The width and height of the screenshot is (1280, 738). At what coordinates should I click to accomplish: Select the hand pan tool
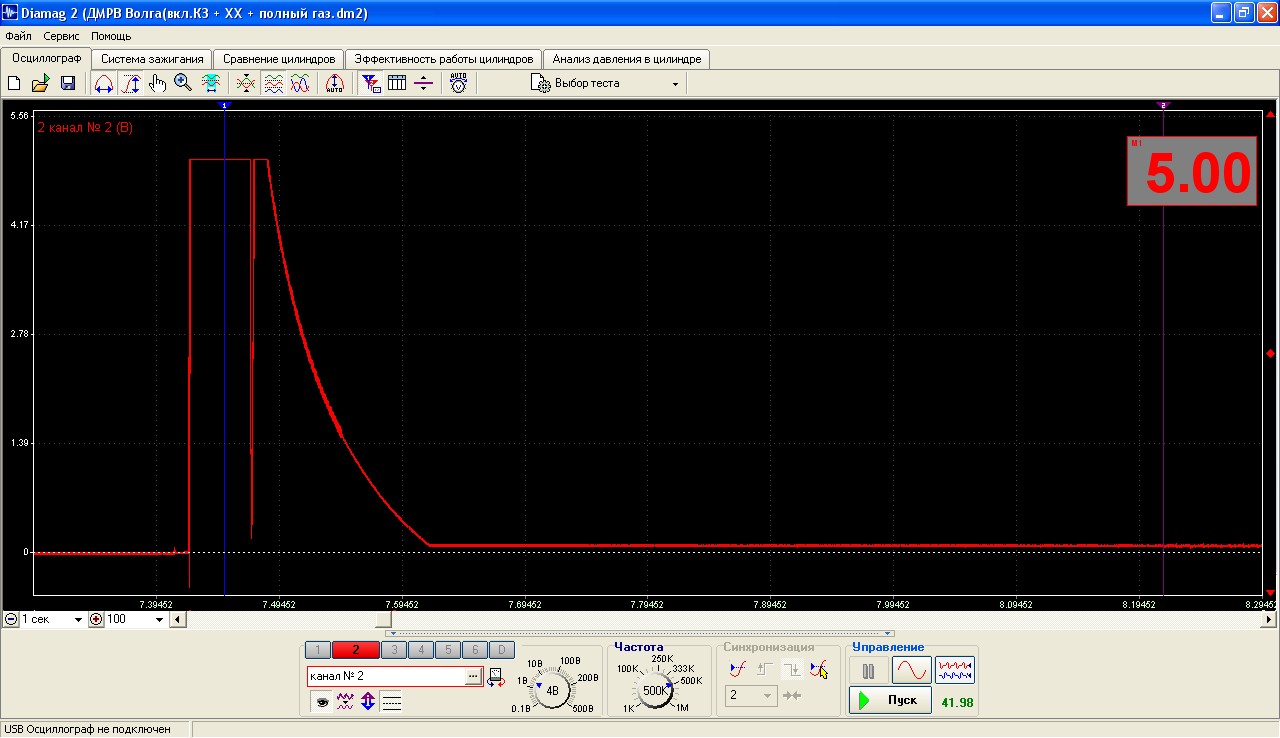(157, 84)
